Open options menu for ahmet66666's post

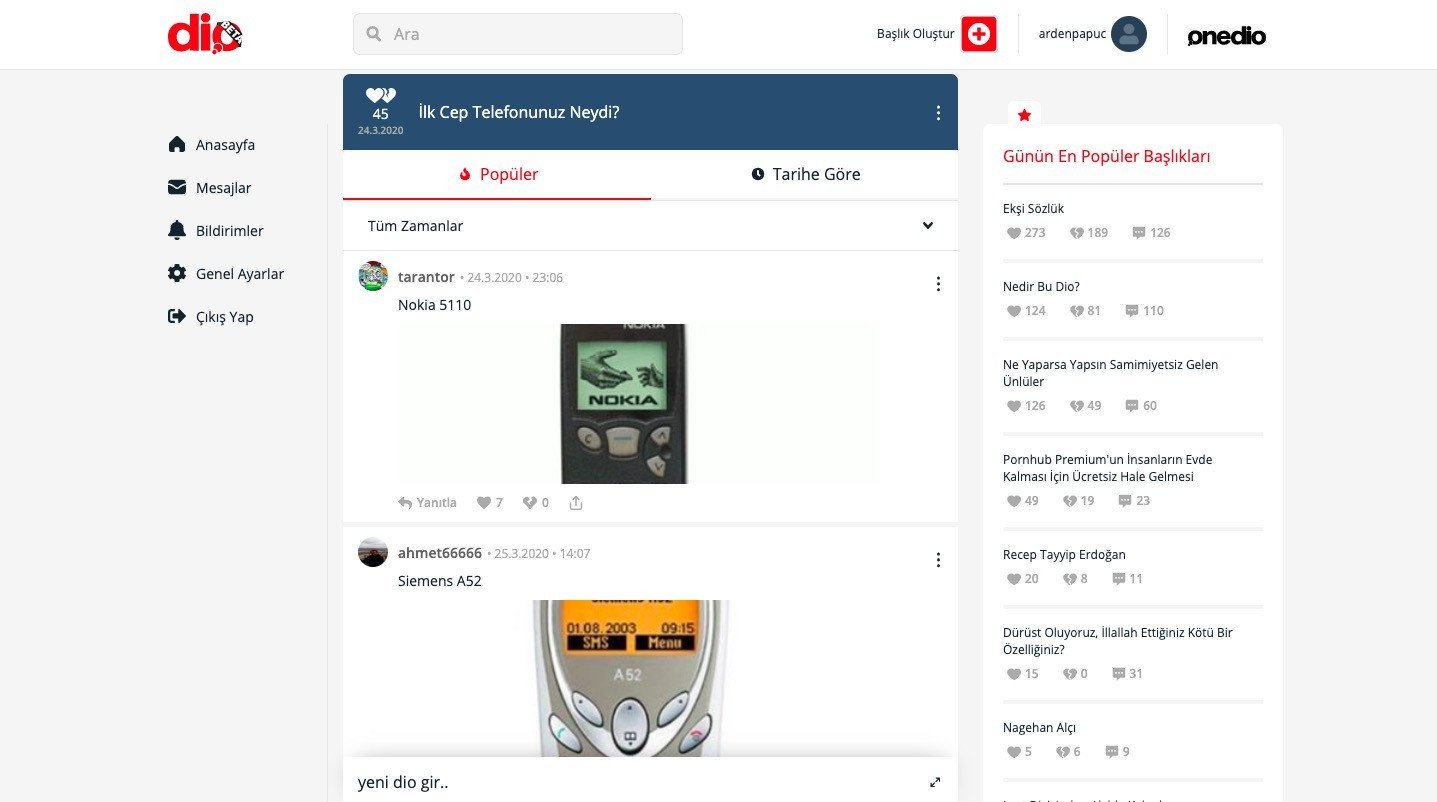coord(938,560)
